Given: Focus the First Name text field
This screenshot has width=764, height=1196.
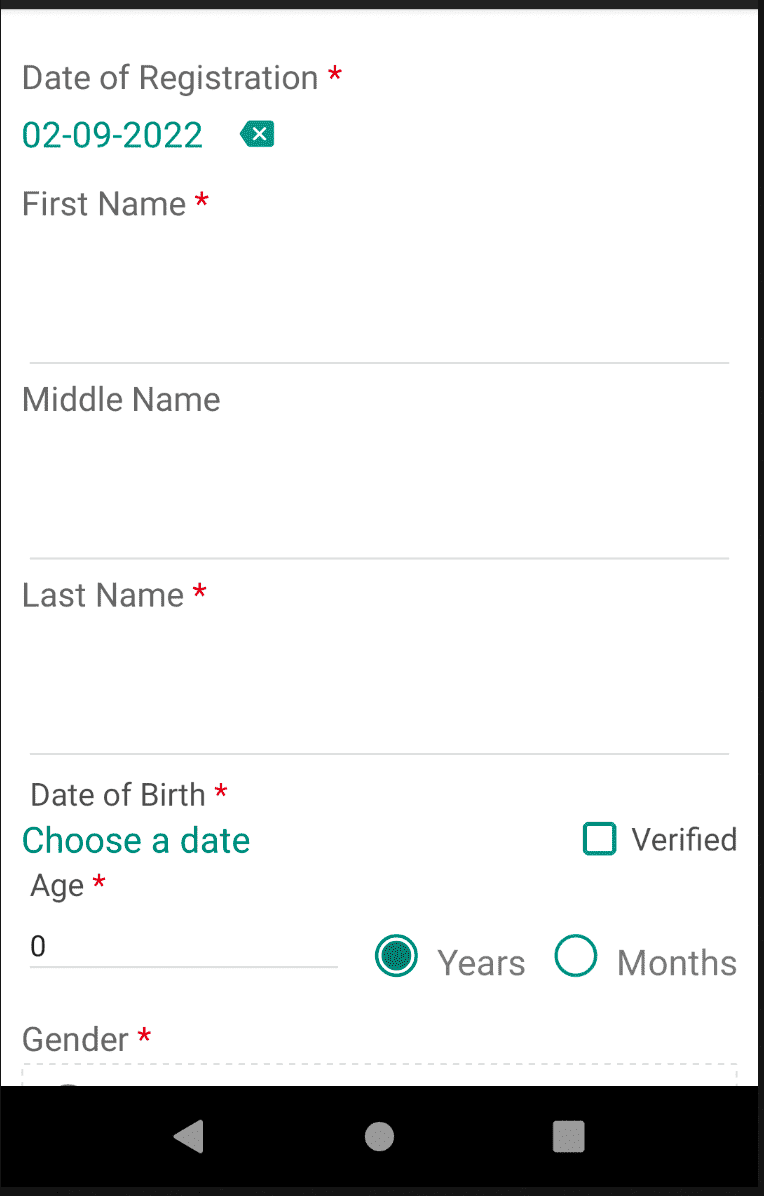Looking at the screenshot, I should pos(379,294).
